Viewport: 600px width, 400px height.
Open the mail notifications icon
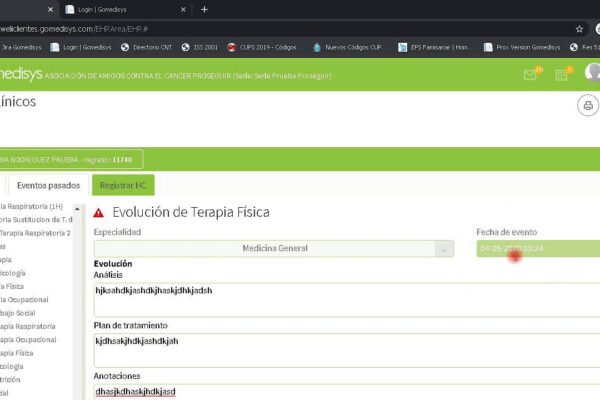click(530, 75)
